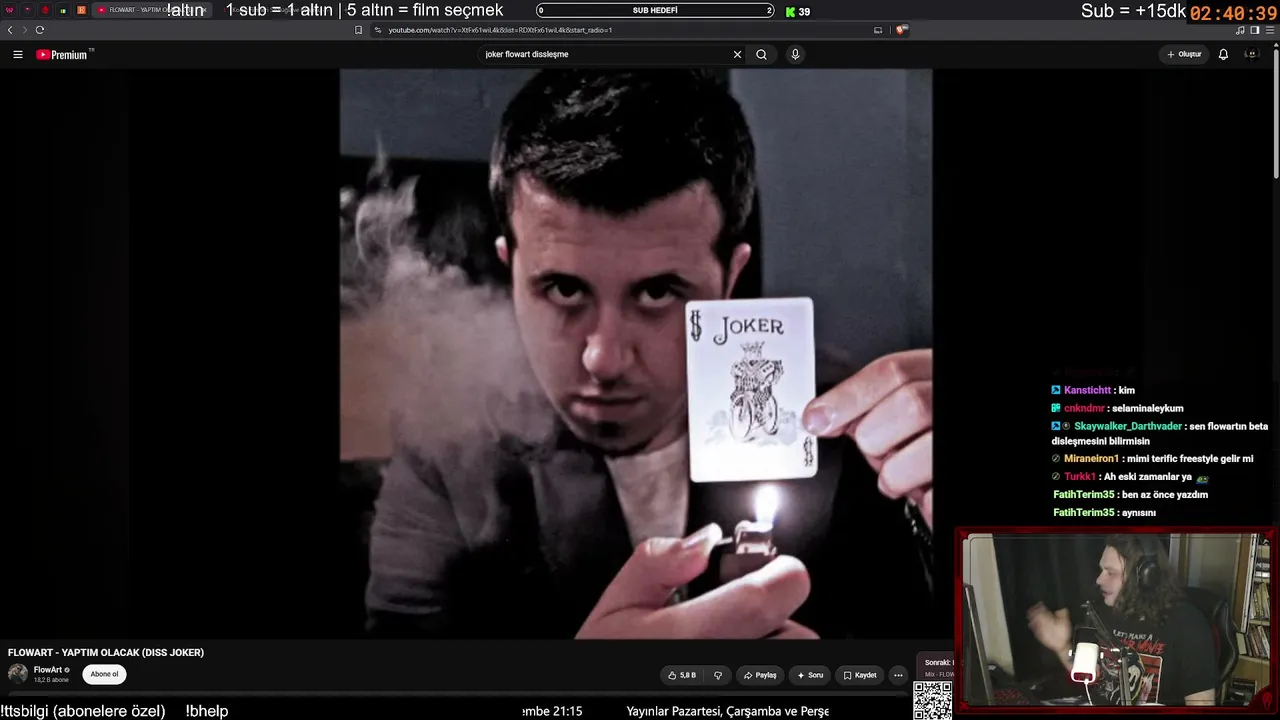Dislike the video

click(x=718, y=675)
